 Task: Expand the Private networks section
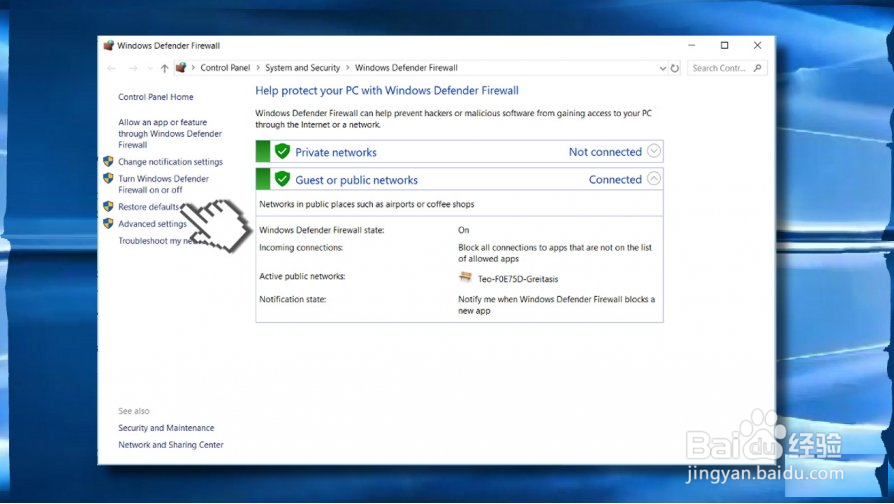(x=654, y=151)
